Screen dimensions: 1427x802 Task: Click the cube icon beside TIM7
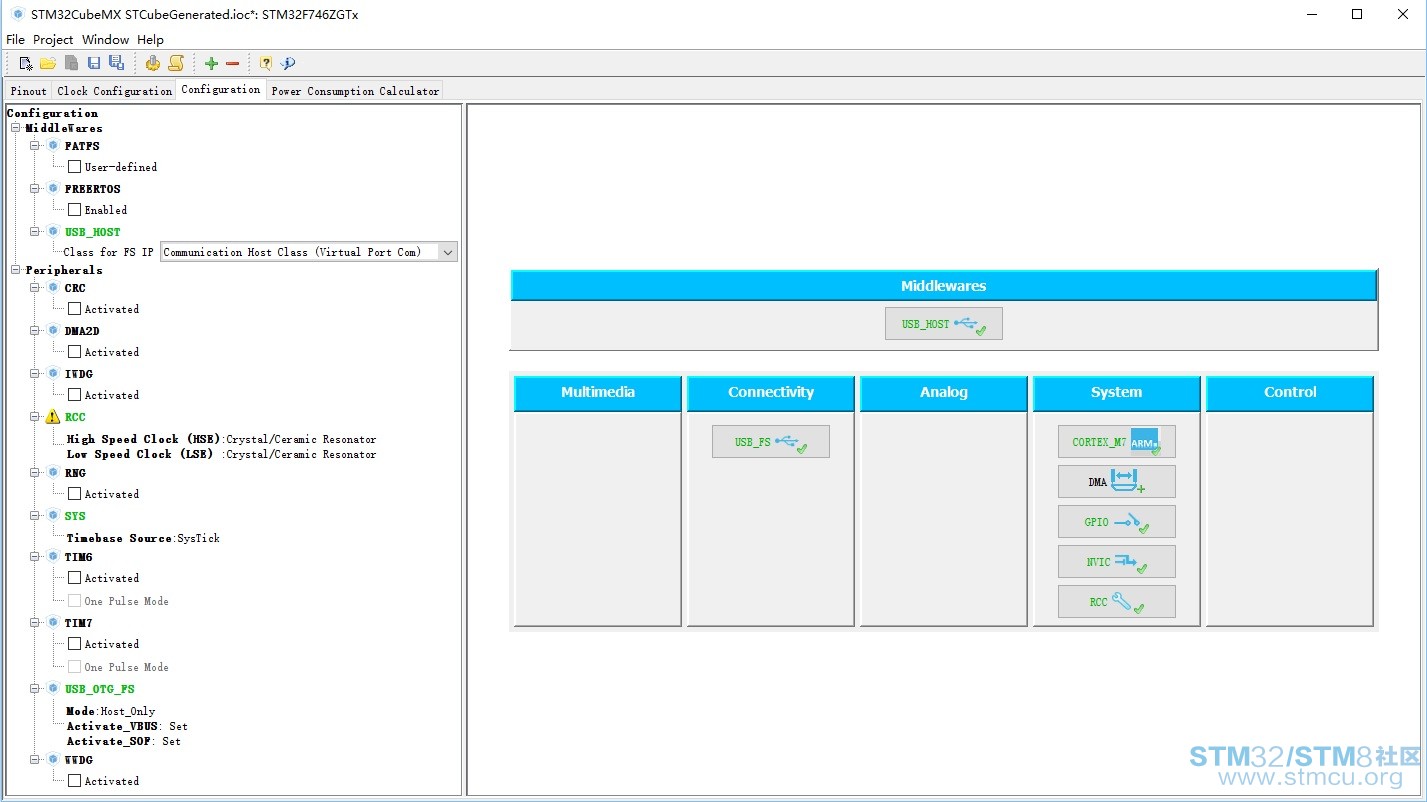53,622
